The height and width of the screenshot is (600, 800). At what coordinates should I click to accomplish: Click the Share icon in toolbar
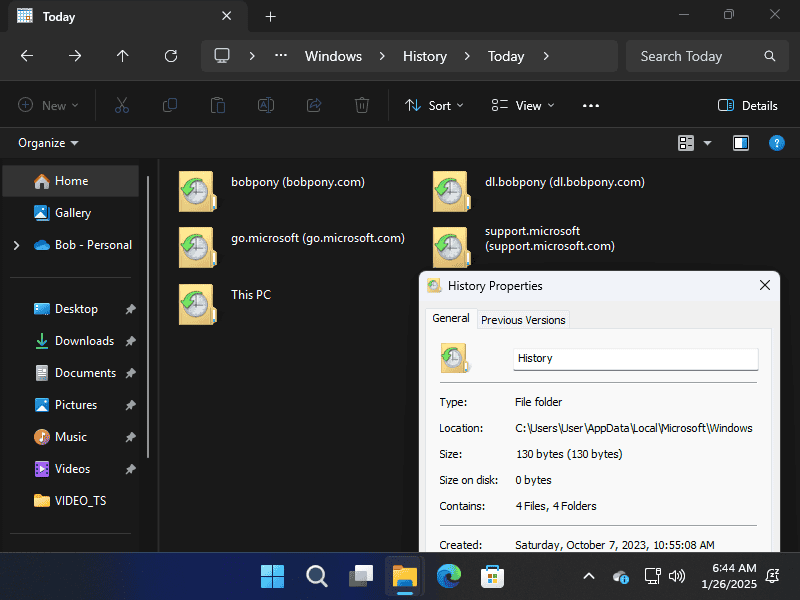coord(314,105)
